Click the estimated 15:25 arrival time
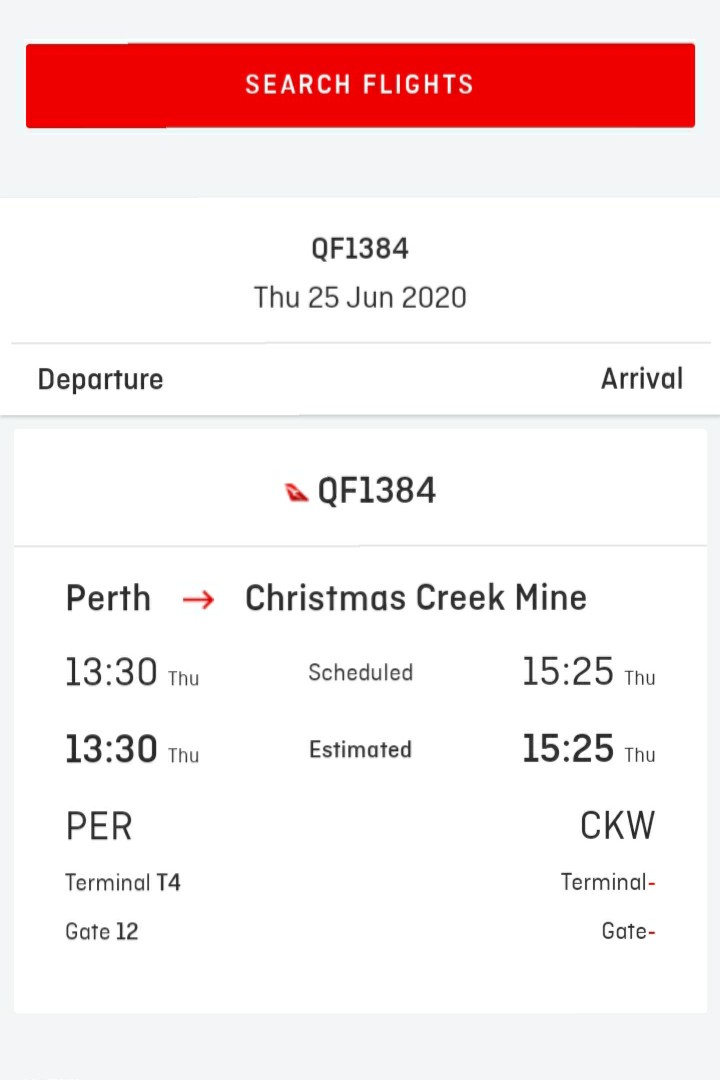720x1080 pixels. tap(568, 748)
